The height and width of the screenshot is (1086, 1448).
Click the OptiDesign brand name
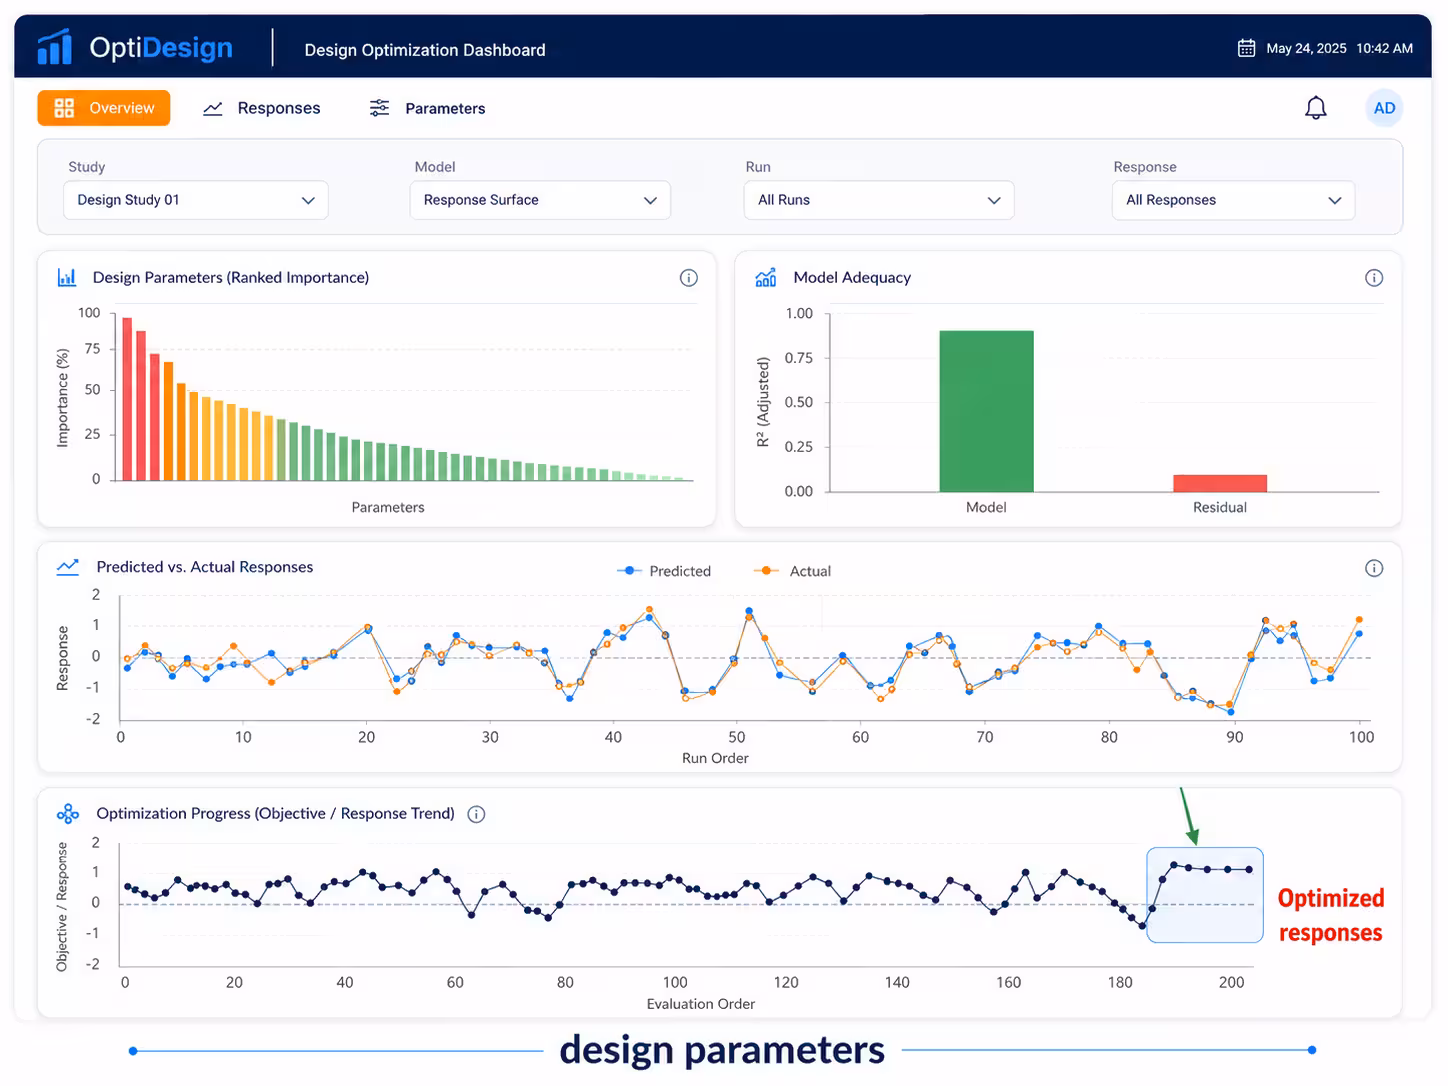pos(161,47)
